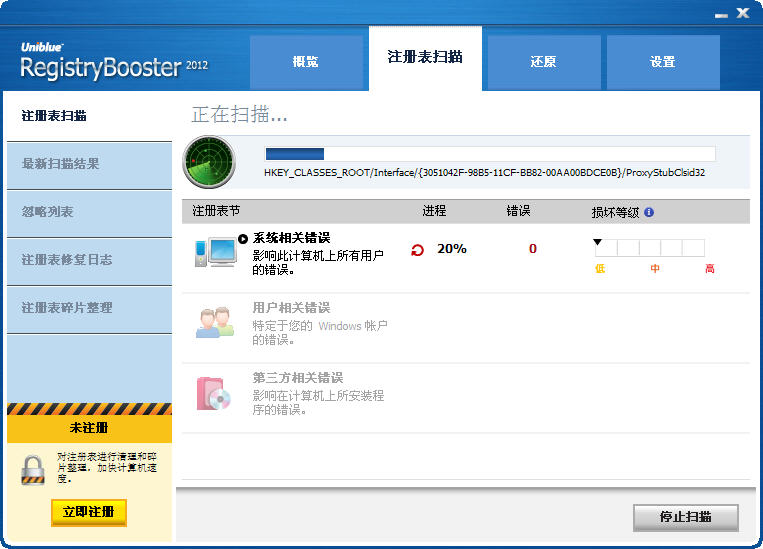
Task: Click the users icon for 用户相关错误
Action: (x=215, y=323)
